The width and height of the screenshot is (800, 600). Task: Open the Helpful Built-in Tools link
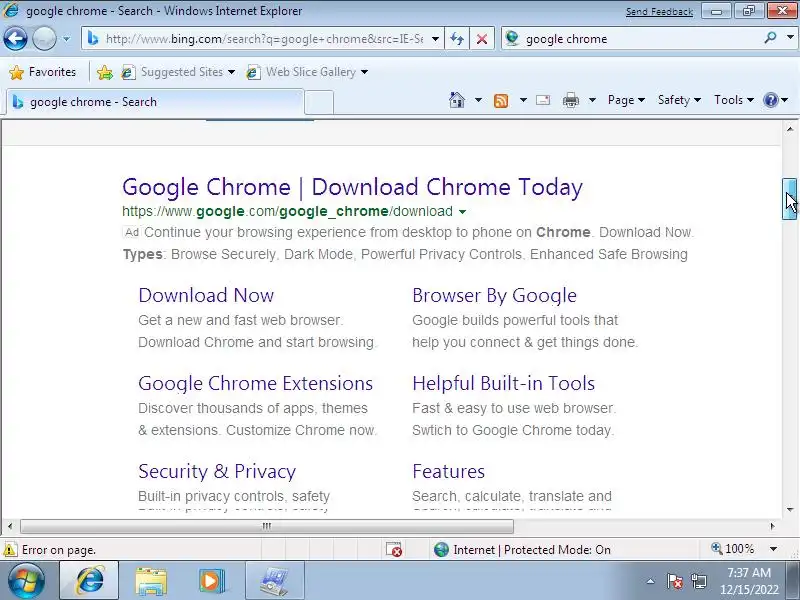(x=504, y=383)
